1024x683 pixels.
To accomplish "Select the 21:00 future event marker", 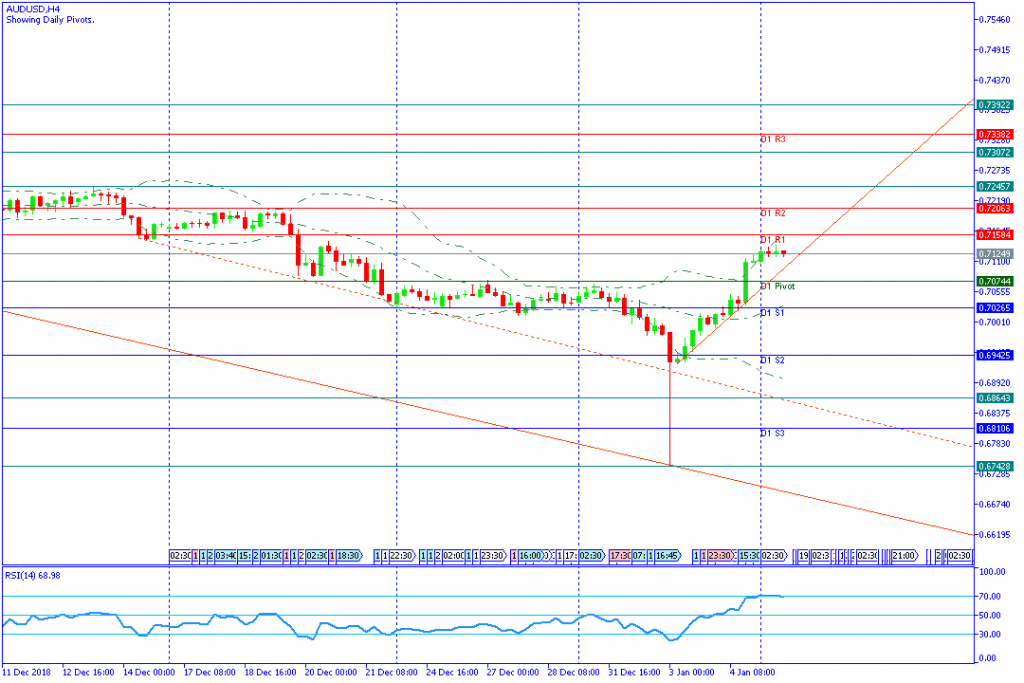I will point(904,556).
